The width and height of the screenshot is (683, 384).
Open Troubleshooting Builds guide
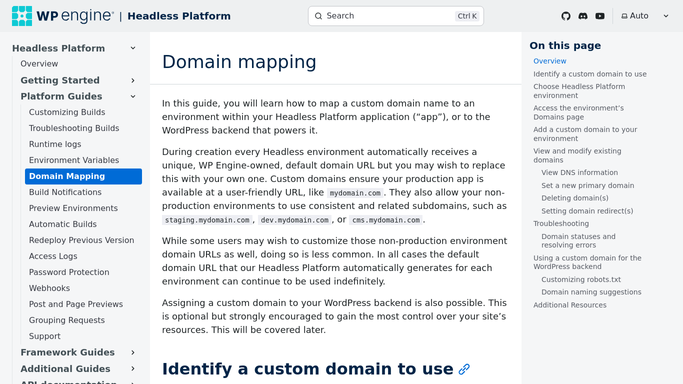[74, 128]
